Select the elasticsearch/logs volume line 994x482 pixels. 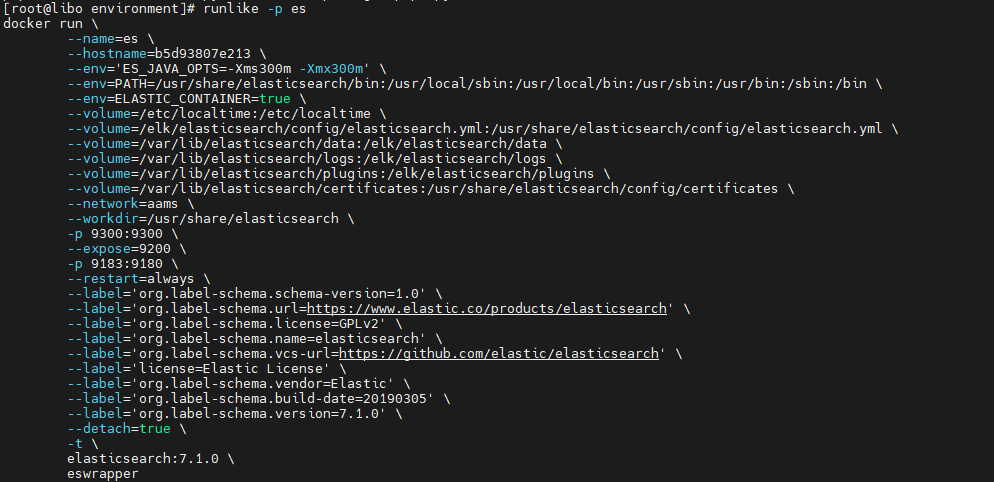314,159
